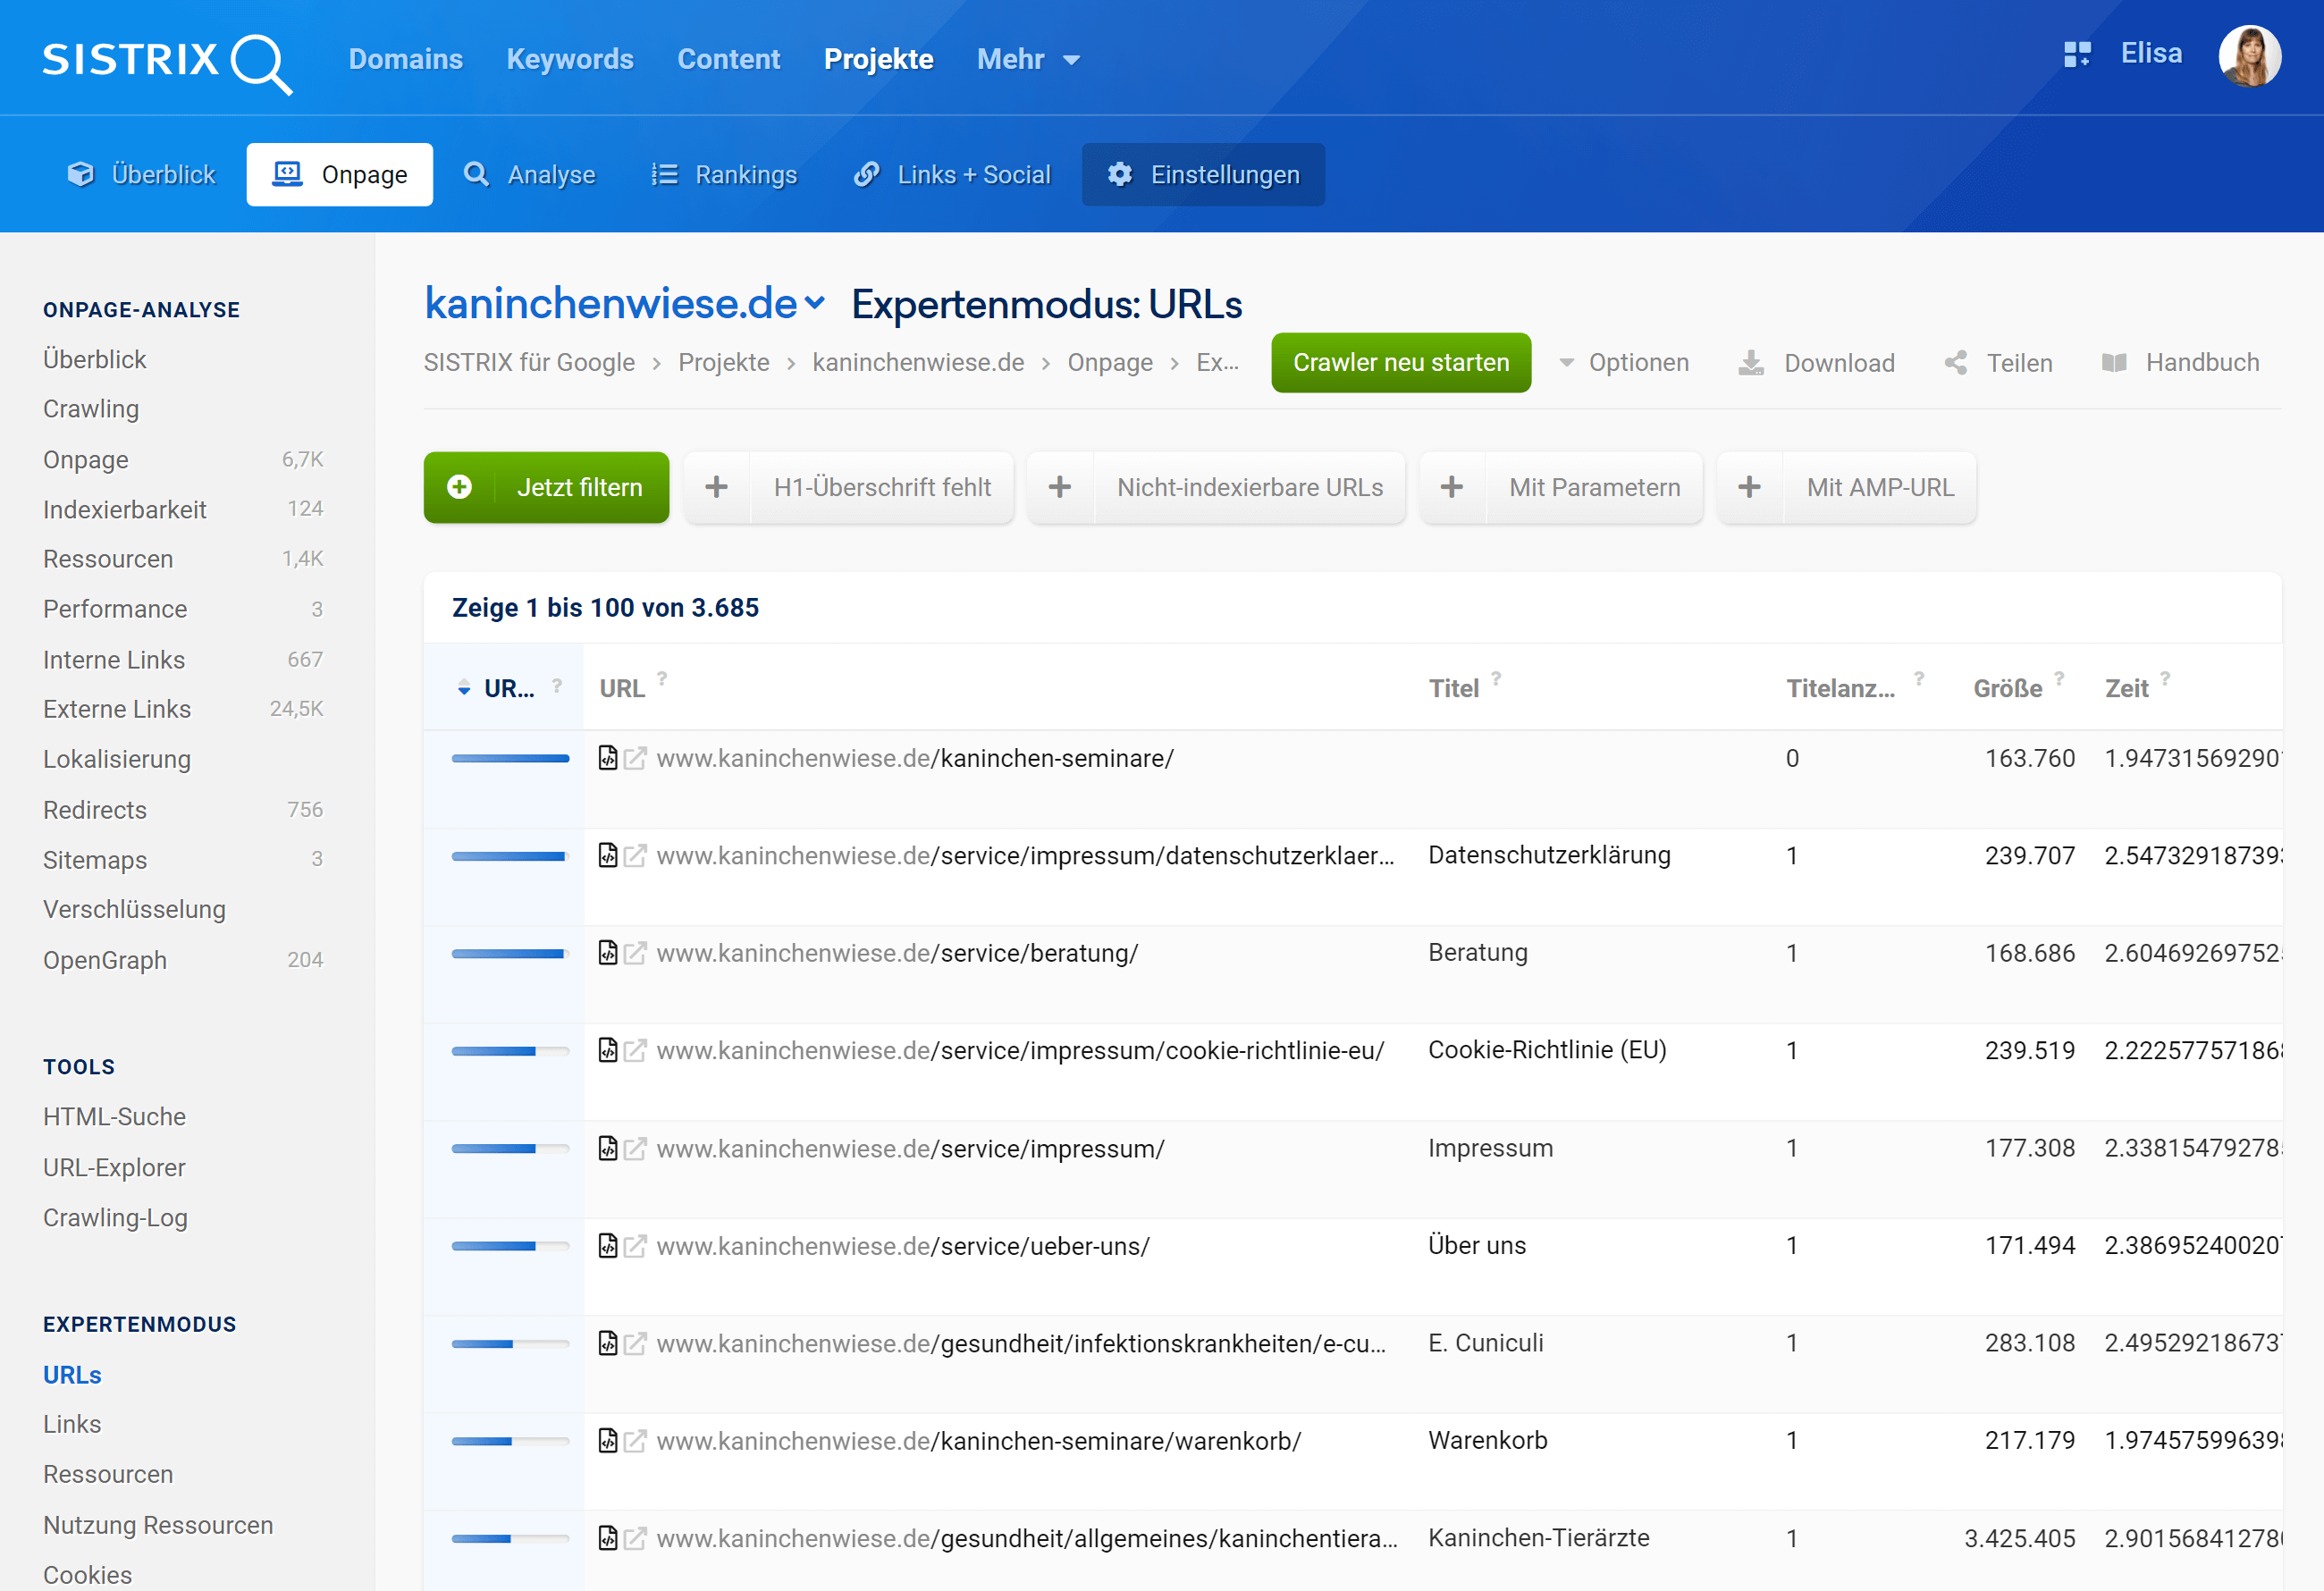Image resolution: width=2324 pixels, height=1591 pixels.
Task: Switch to the Analyse tab
Action: [x=530, y=175]
